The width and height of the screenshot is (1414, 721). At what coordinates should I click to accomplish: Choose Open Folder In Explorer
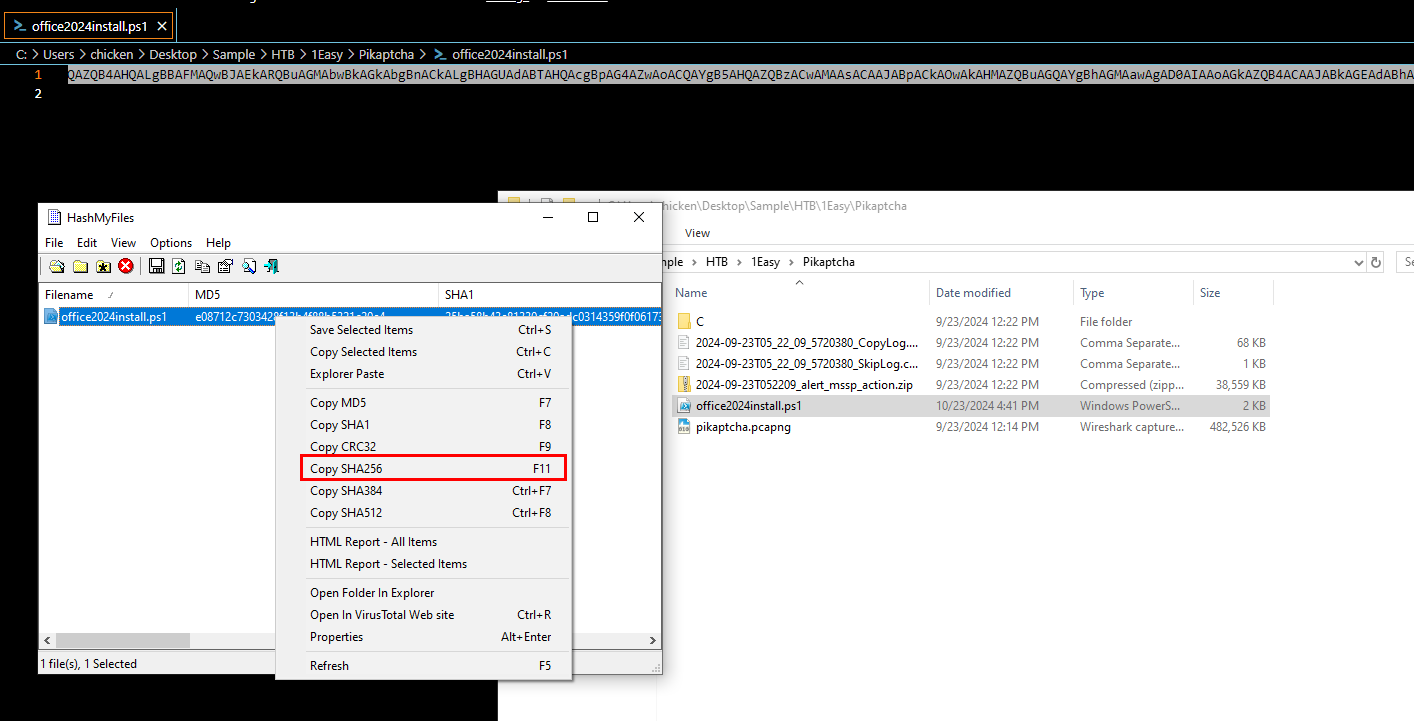click(430, 593)
